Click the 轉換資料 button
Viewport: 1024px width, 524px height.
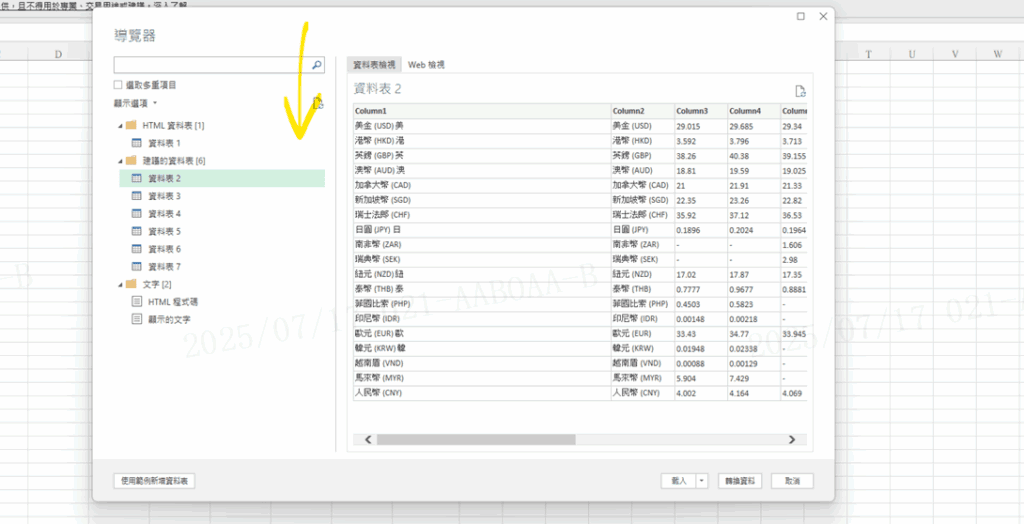pos(741,481)
